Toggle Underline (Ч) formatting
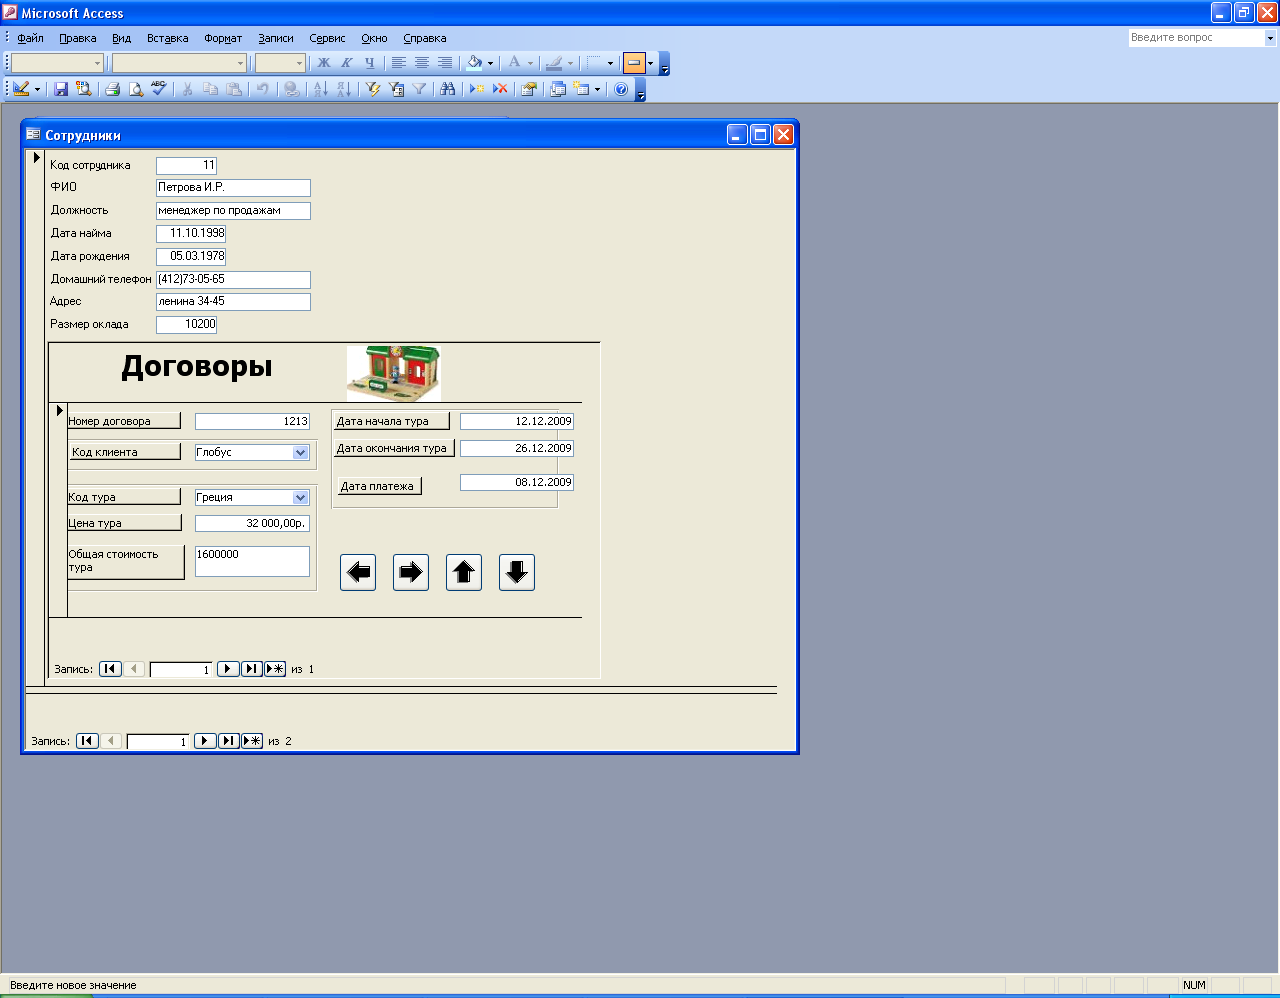The image size is (1280, 998). click(369, 63)
